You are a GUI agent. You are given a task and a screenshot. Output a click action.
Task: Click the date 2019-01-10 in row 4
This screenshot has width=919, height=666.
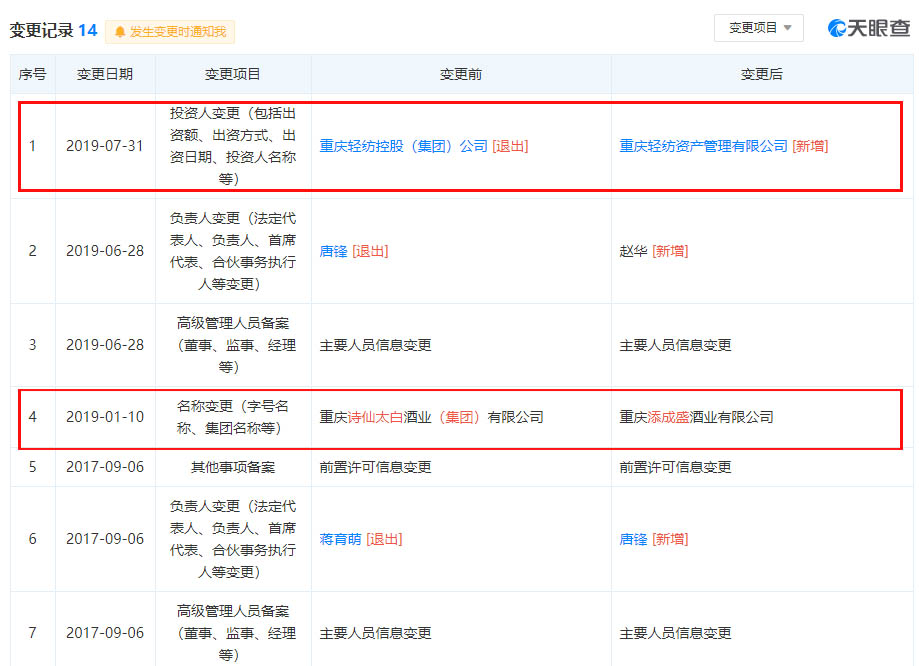point(105,417)
